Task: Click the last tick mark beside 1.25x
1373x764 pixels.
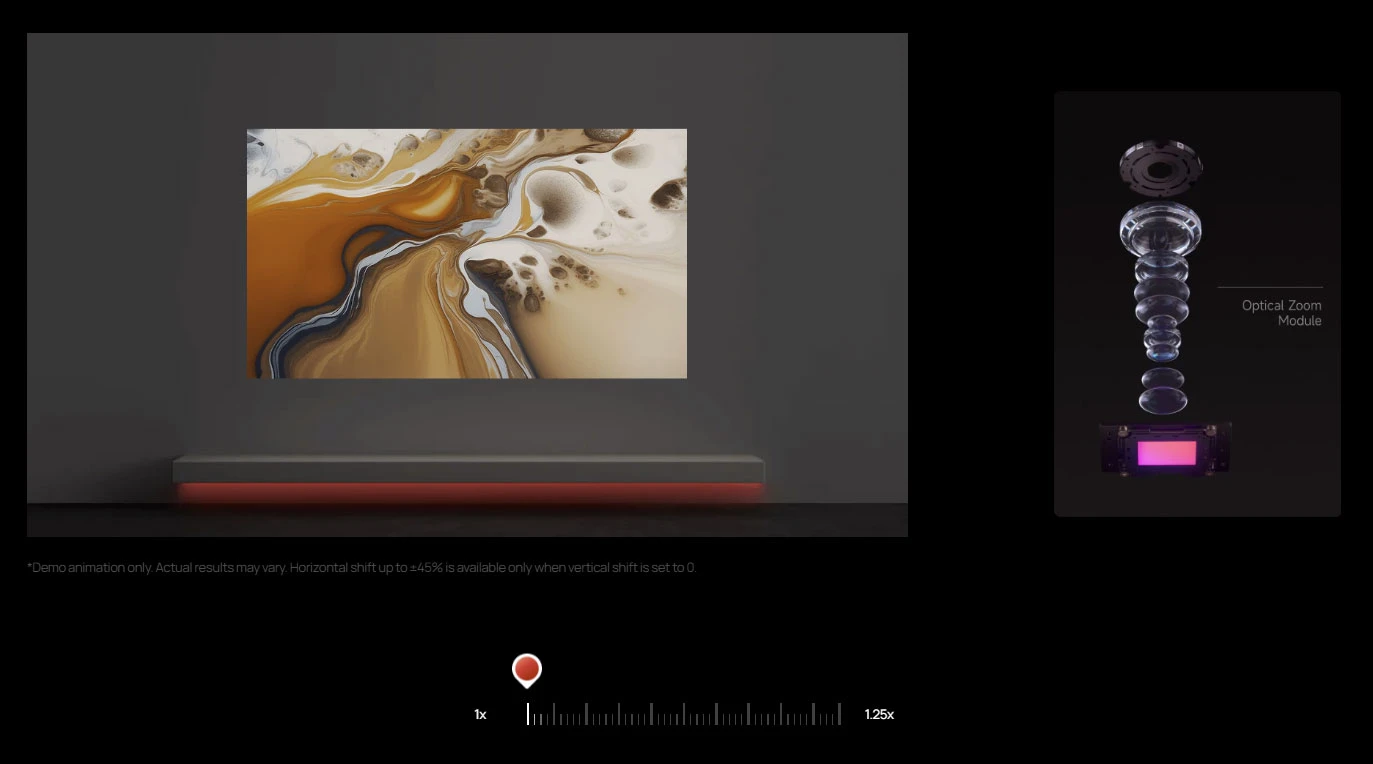Action: [x=840, y=714]
